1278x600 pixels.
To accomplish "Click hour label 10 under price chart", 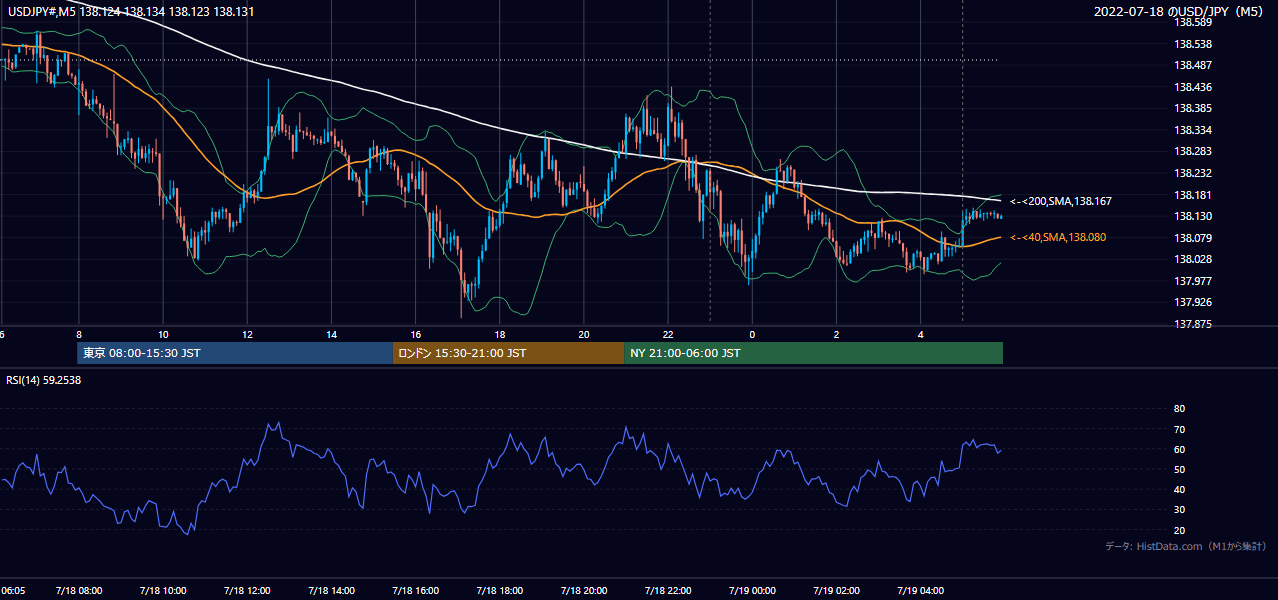I will pos(163,334).
